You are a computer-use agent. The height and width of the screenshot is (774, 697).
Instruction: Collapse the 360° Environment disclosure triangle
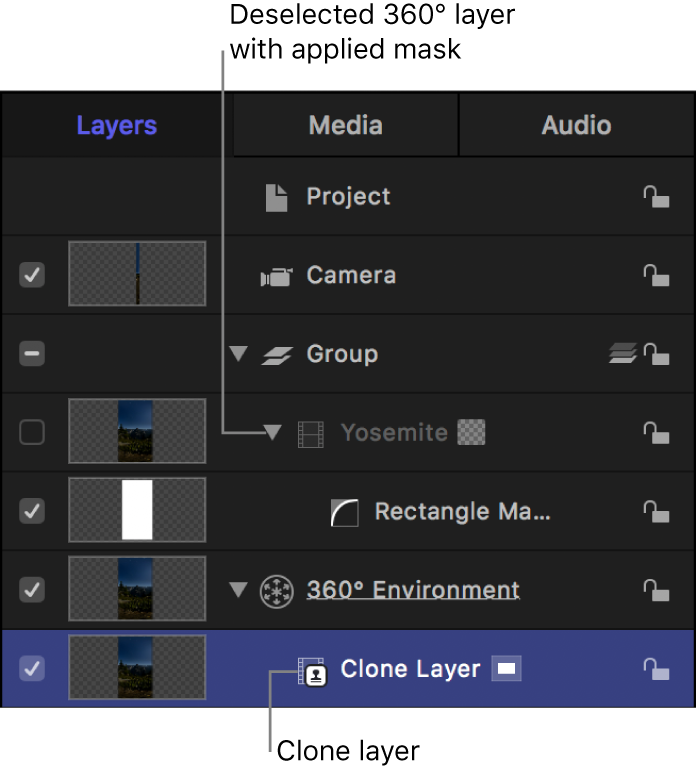[x=238, y=590]
